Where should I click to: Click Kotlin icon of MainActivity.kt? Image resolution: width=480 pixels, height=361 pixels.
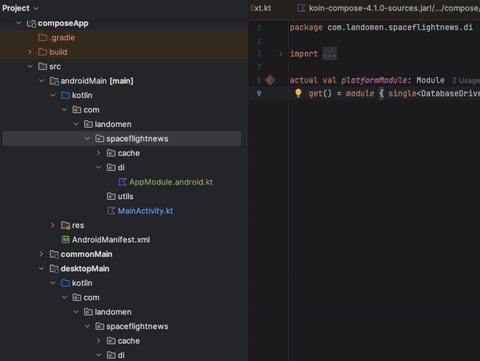tap(111, 211)
